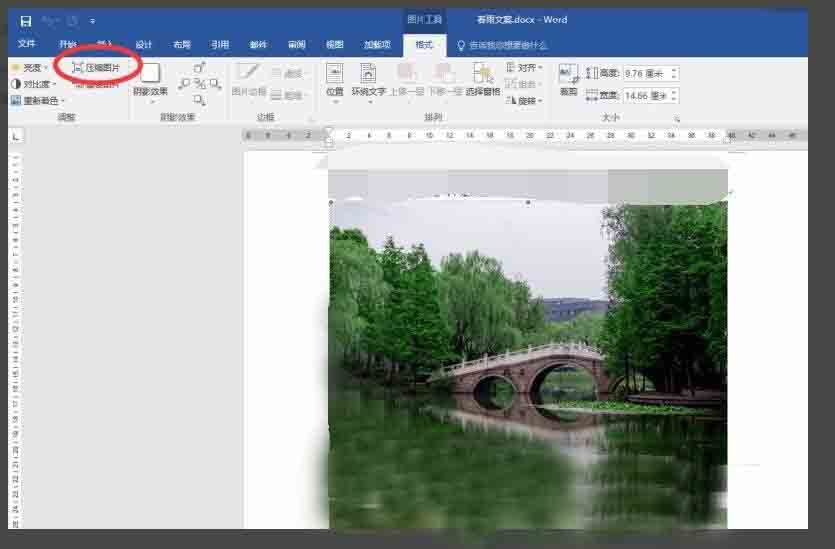
Task: Switch to the 邮件 (Mailings) tab
Action: [258, 45]
